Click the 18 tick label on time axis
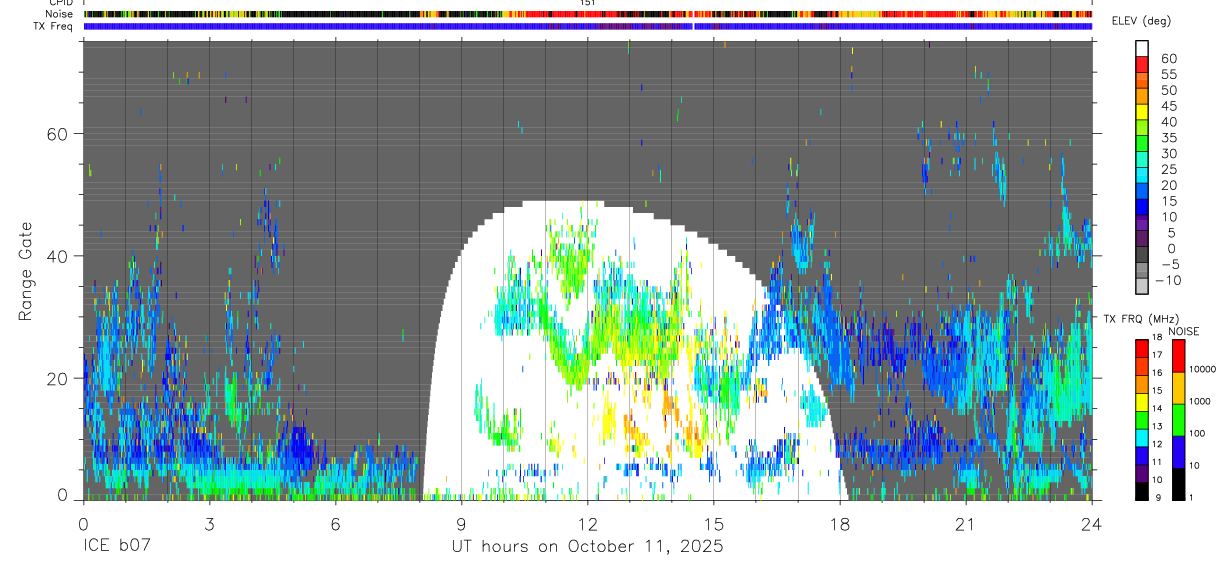1228x567 pixels. (839, 524)
